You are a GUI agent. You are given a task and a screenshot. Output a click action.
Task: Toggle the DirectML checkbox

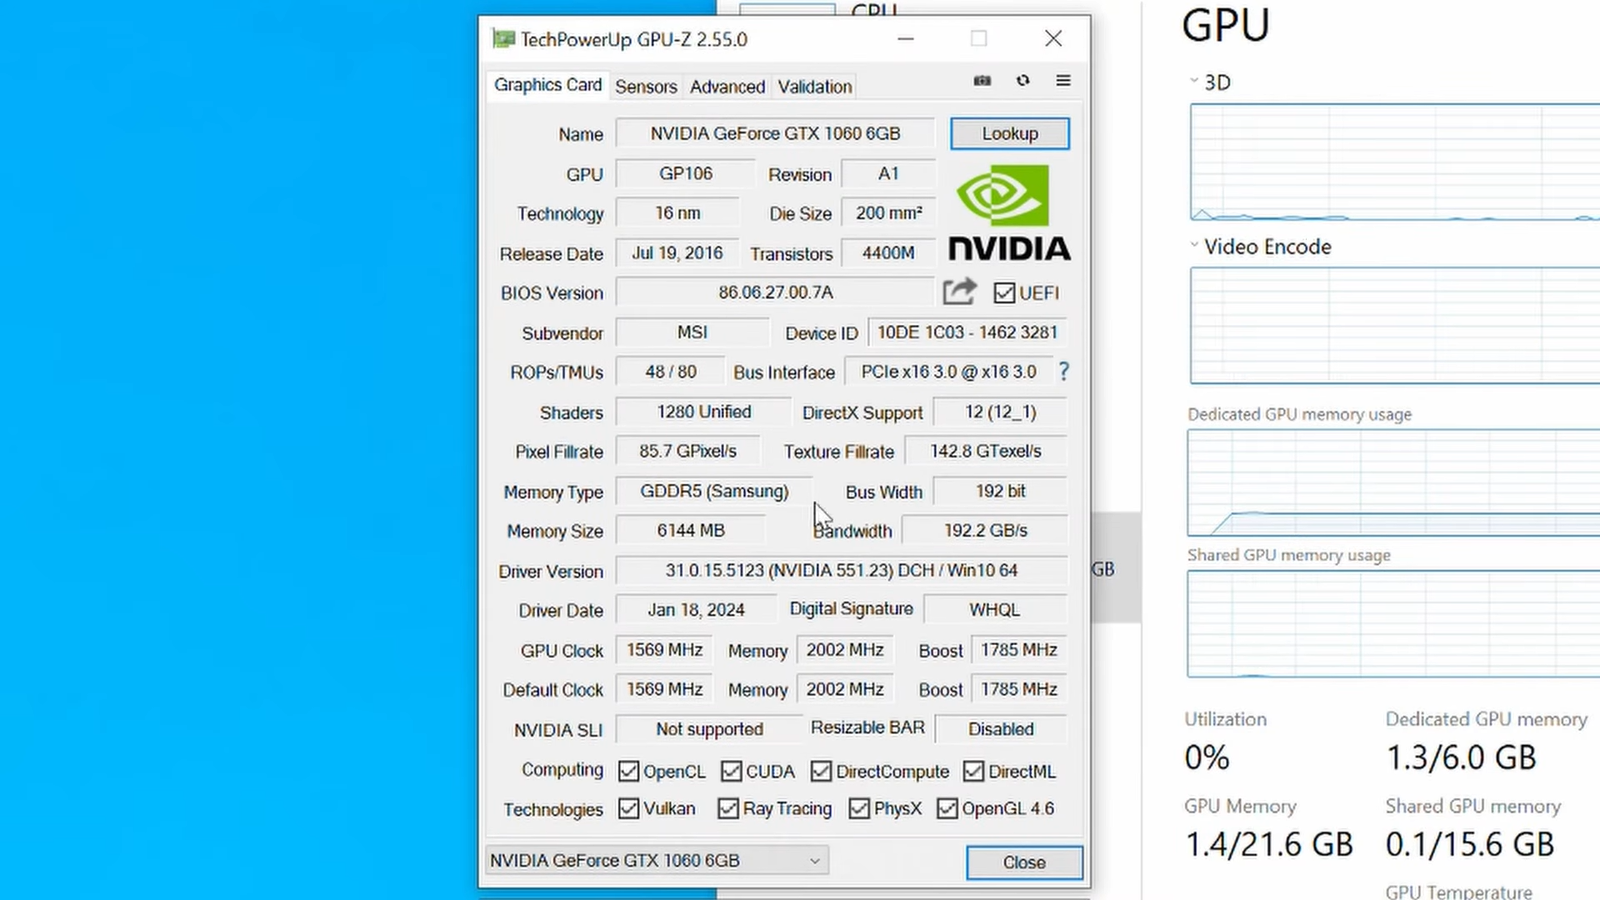click(x=973, y=771)
